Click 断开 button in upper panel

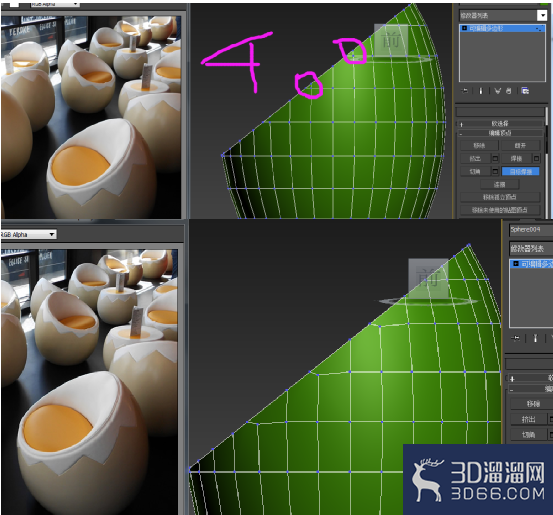[520, 145]
